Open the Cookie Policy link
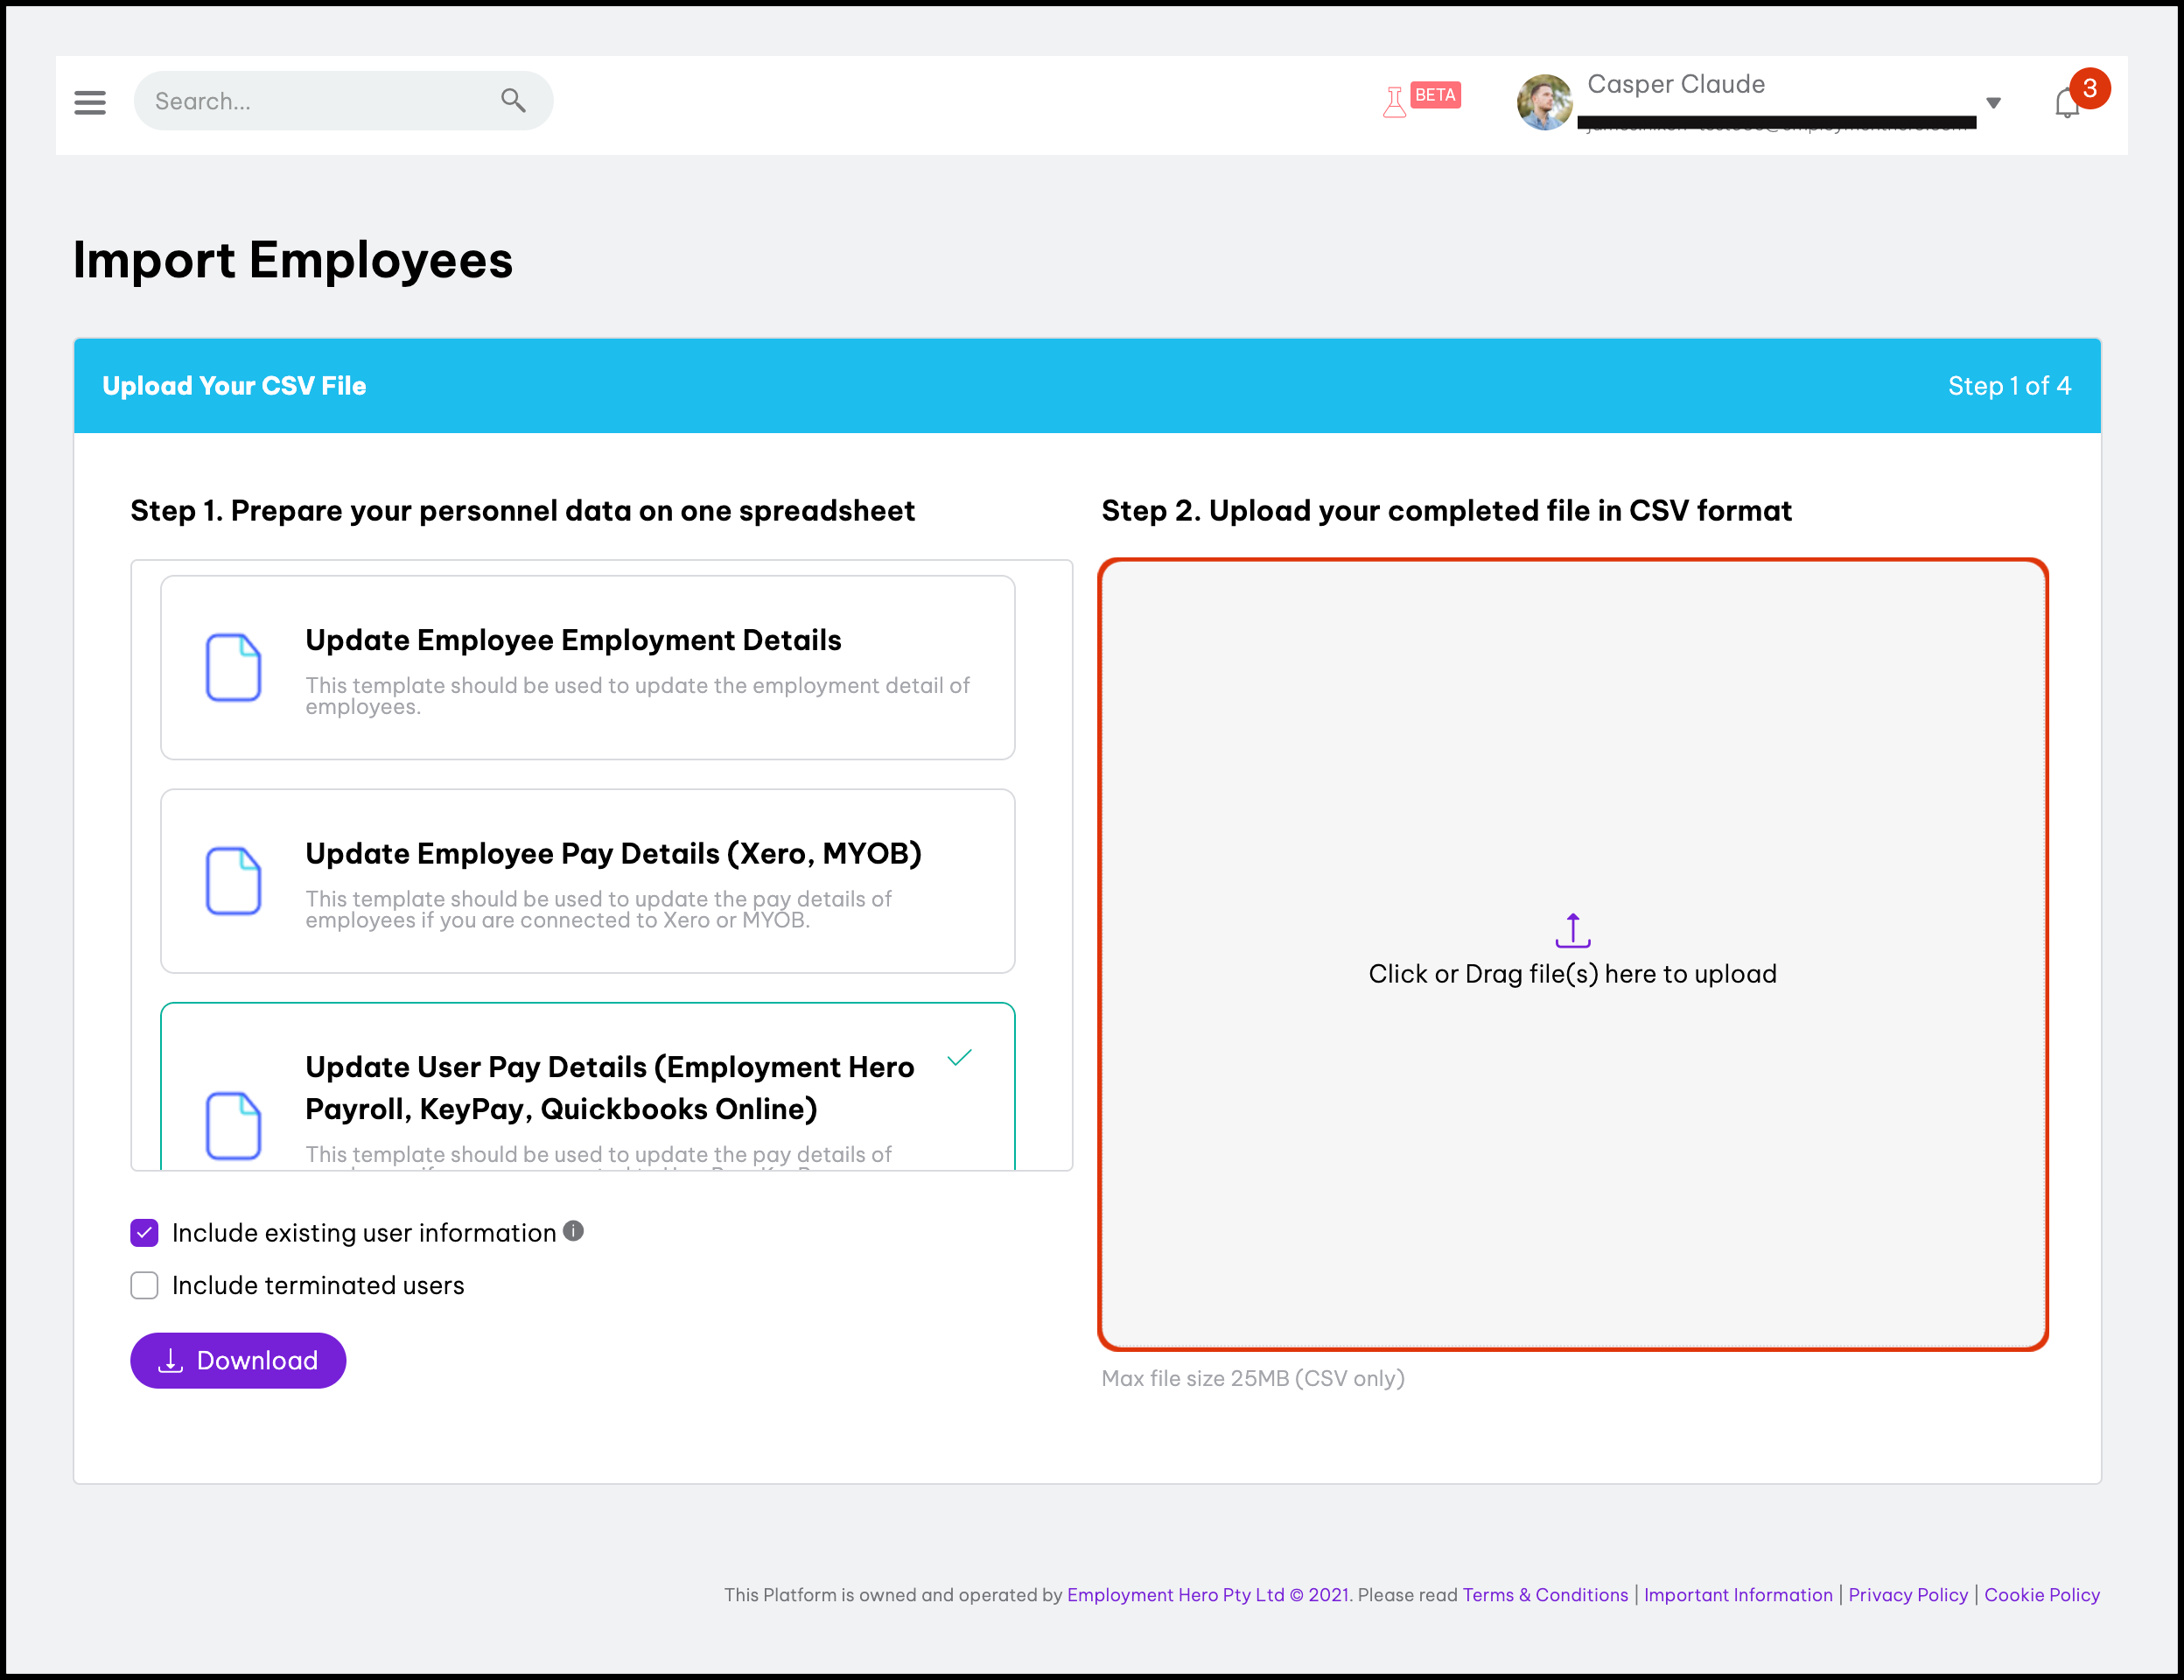 pos(2041,1595)
